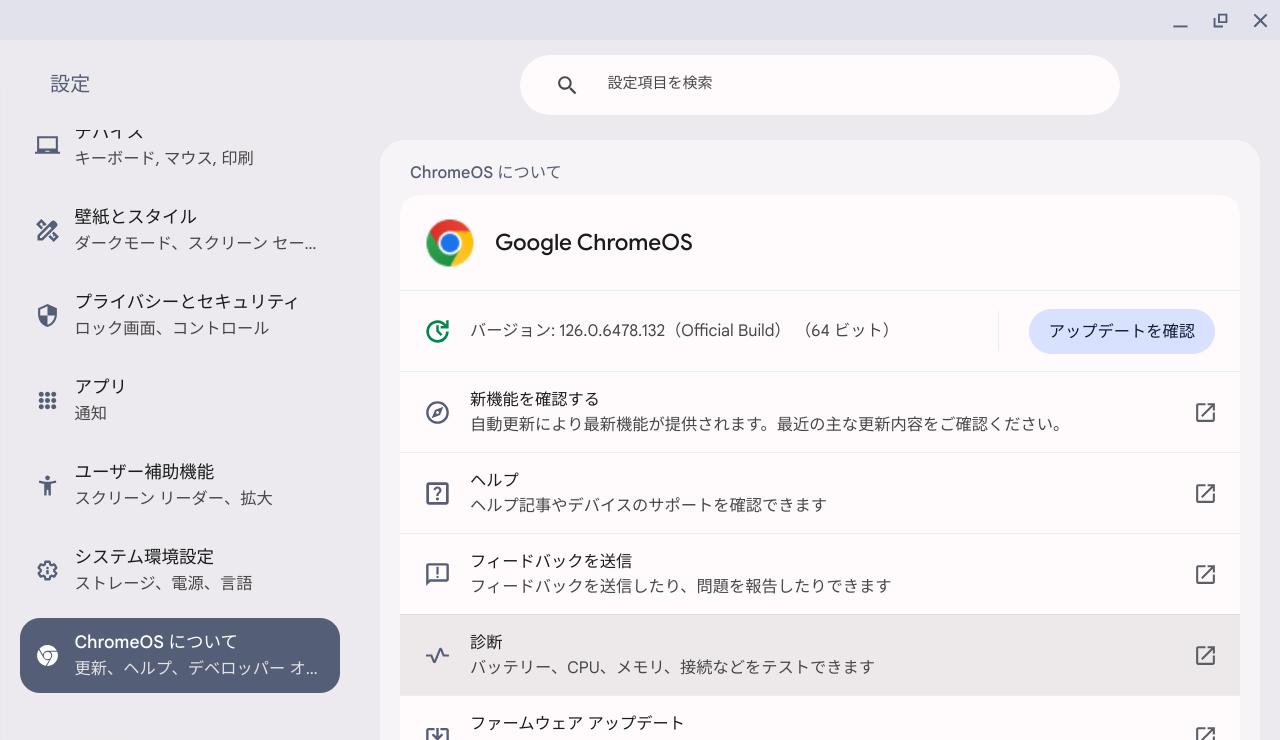Click the question mark icon beside ヘルプ
This screenshot has width=1280, height=740.
click(x=437, y=492)
